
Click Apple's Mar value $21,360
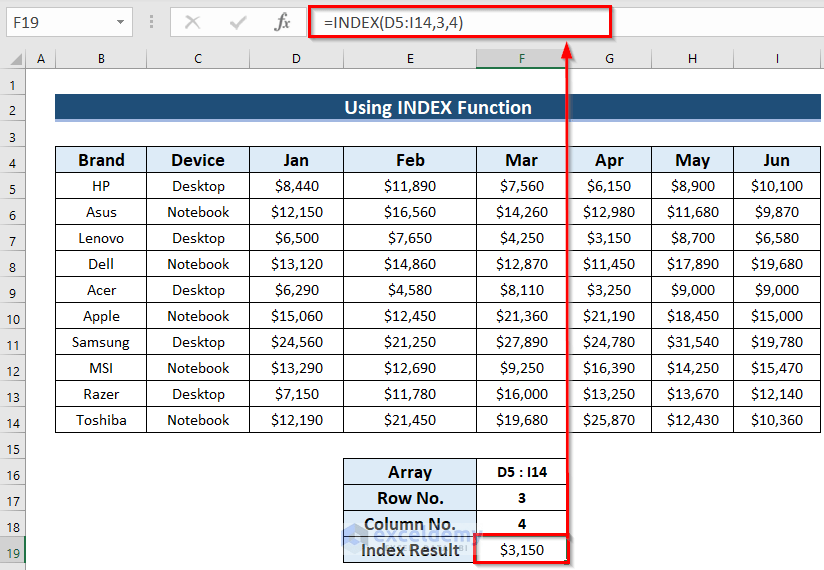coord(521,316)
